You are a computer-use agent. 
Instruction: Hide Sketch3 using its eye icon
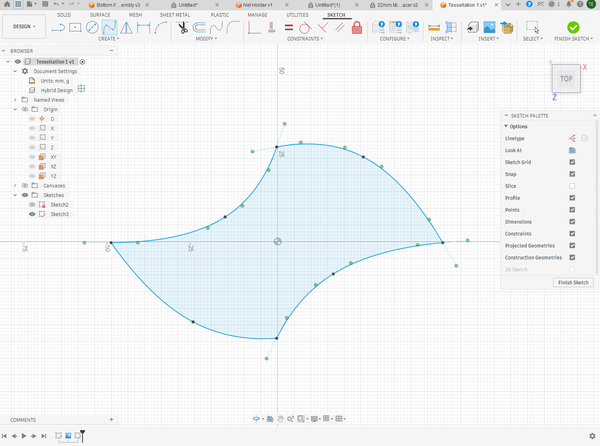pos(32,214)
